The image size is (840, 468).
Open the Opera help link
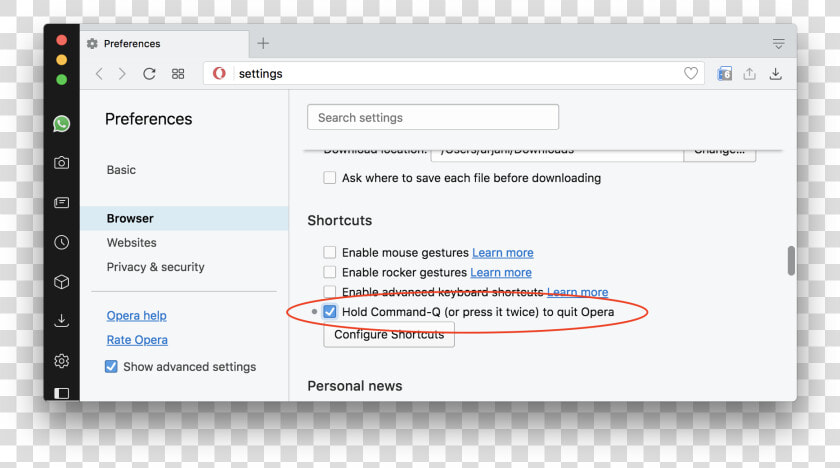[137, 315]
